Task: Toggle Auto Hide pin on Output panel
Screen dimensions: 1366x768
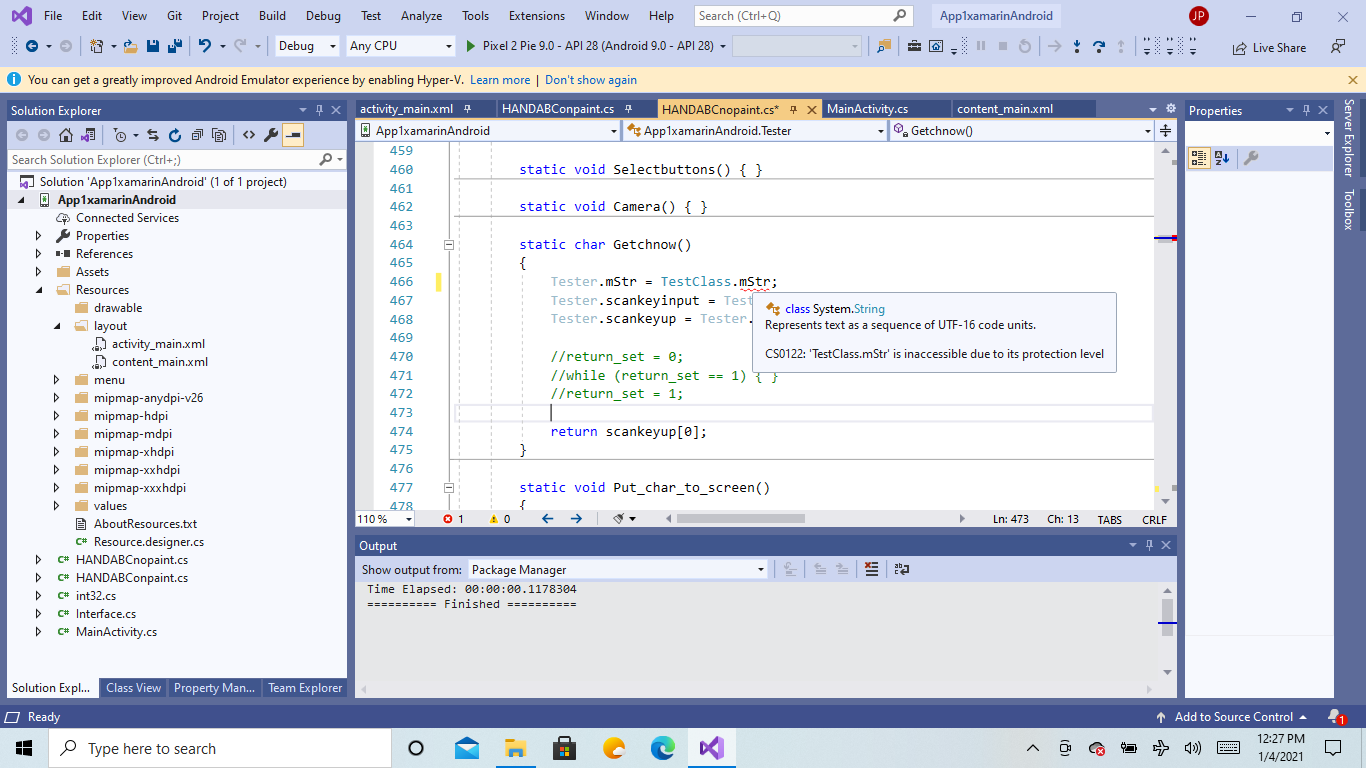Action: tap(1149, 545)
